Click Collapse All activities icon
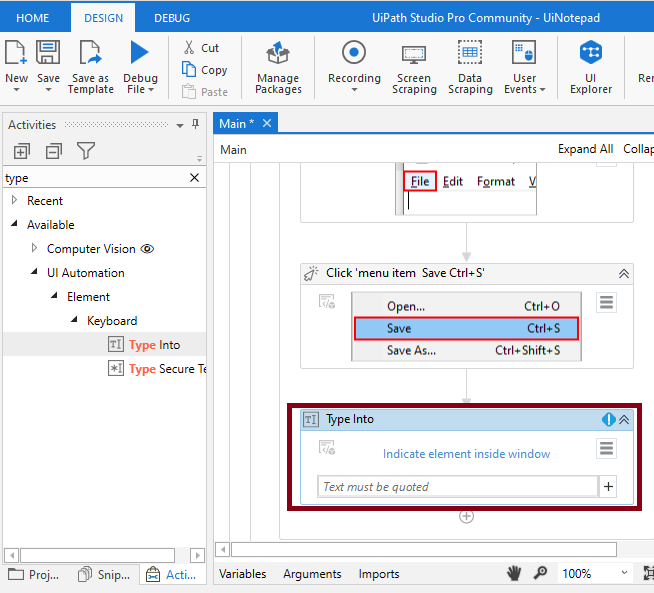The width and height of the screenshot is (654, 593). tap(54, 151)
